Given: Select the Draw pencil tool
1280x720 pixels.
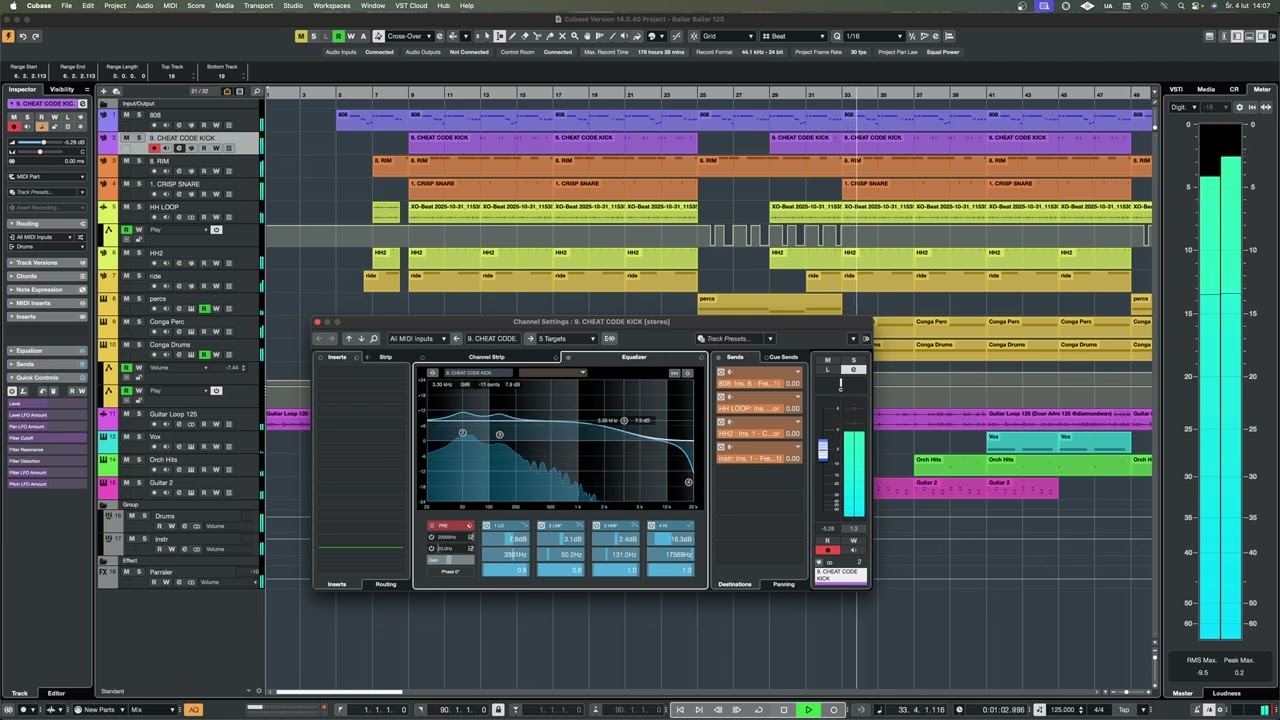Looking at the screenshot, I should click(512, 36).
